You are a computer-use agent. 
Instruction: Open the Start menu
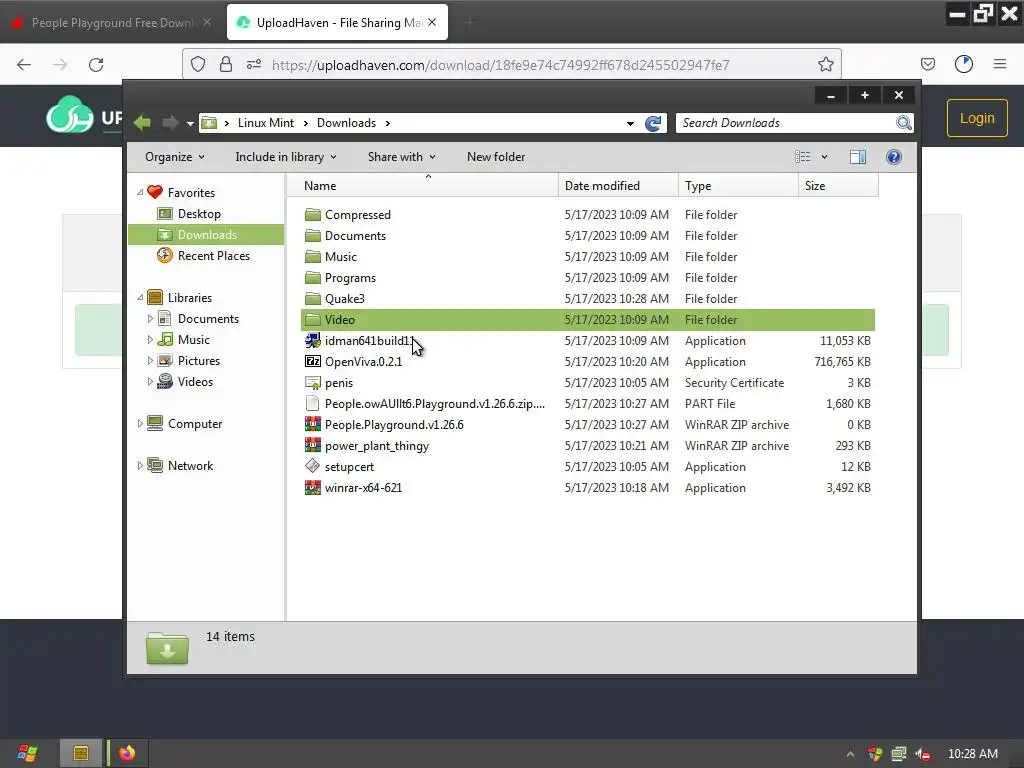[27, 753]
